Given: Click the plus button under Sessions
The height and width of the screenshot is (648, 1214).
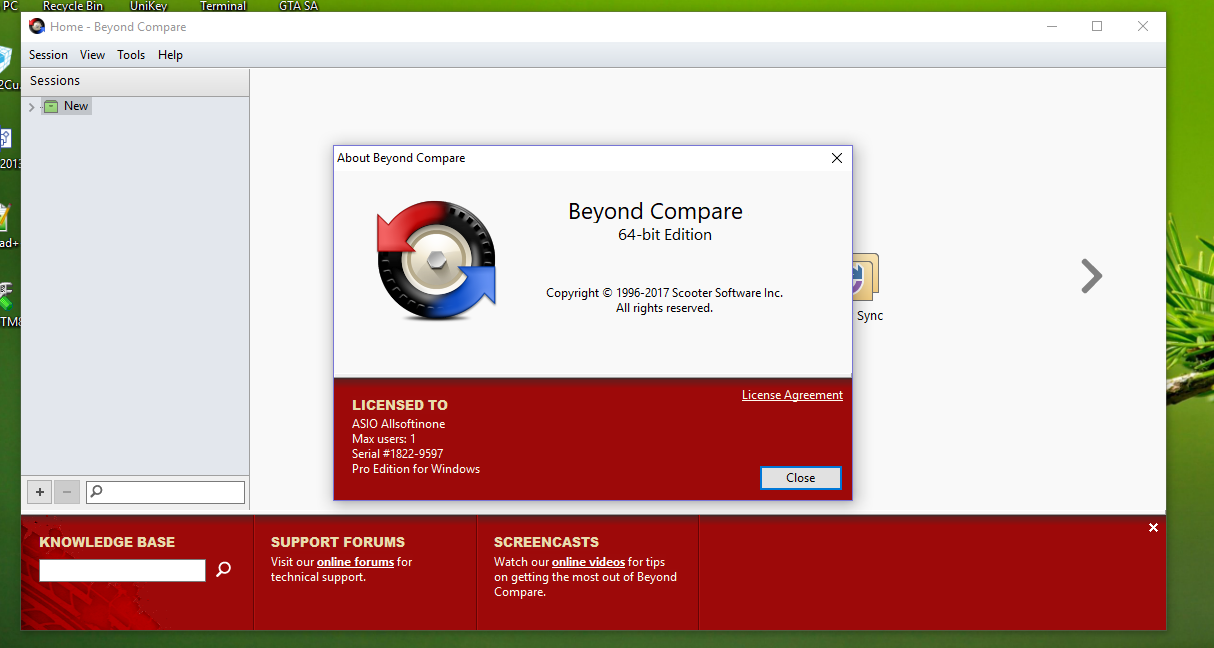Looking at the screenshot, I should pyautogui.click(x=40, y=491).
